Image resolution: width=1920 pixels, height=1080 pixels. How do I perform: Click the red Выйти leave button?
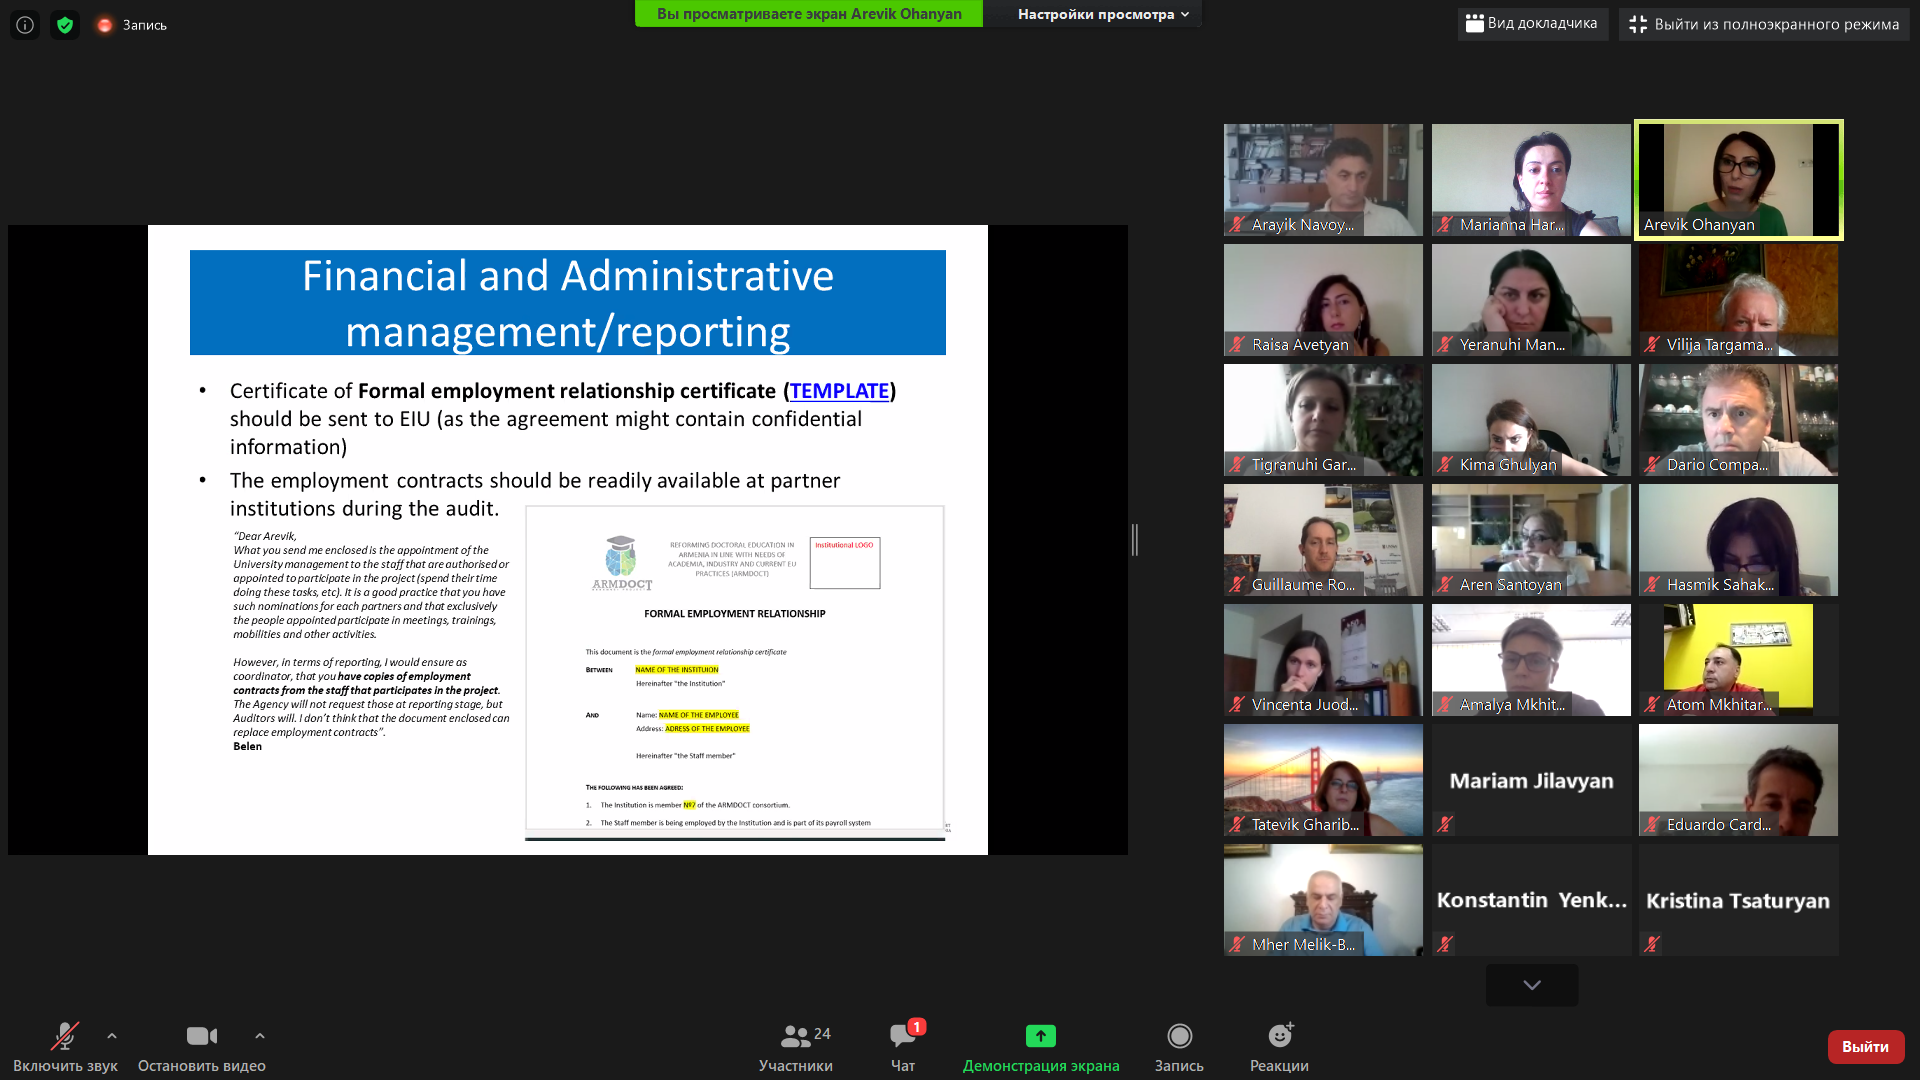tap(1865, 1046)
